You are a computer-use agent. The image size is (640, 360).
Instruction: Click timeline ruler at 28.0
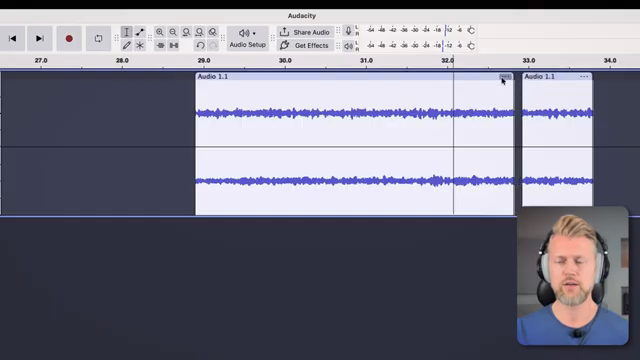tap(122, 60)
